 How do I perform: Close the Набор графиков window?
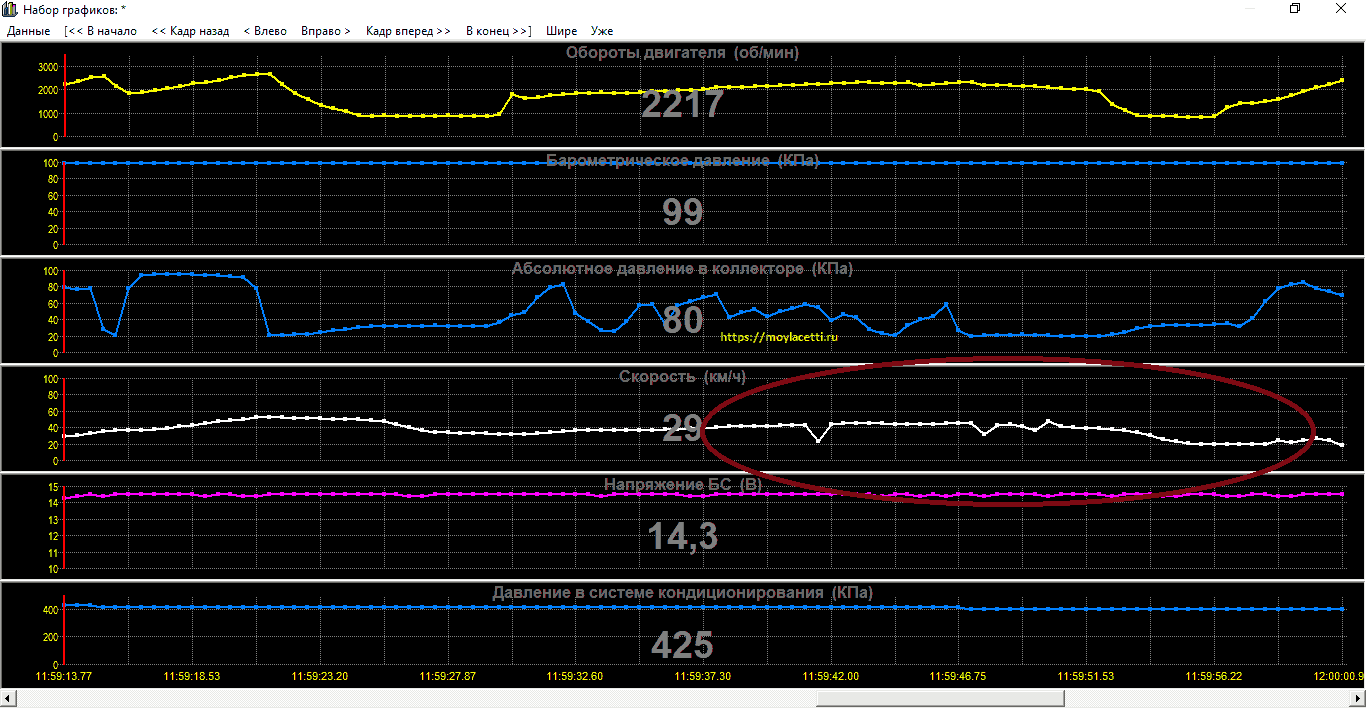pos(1341,9)
